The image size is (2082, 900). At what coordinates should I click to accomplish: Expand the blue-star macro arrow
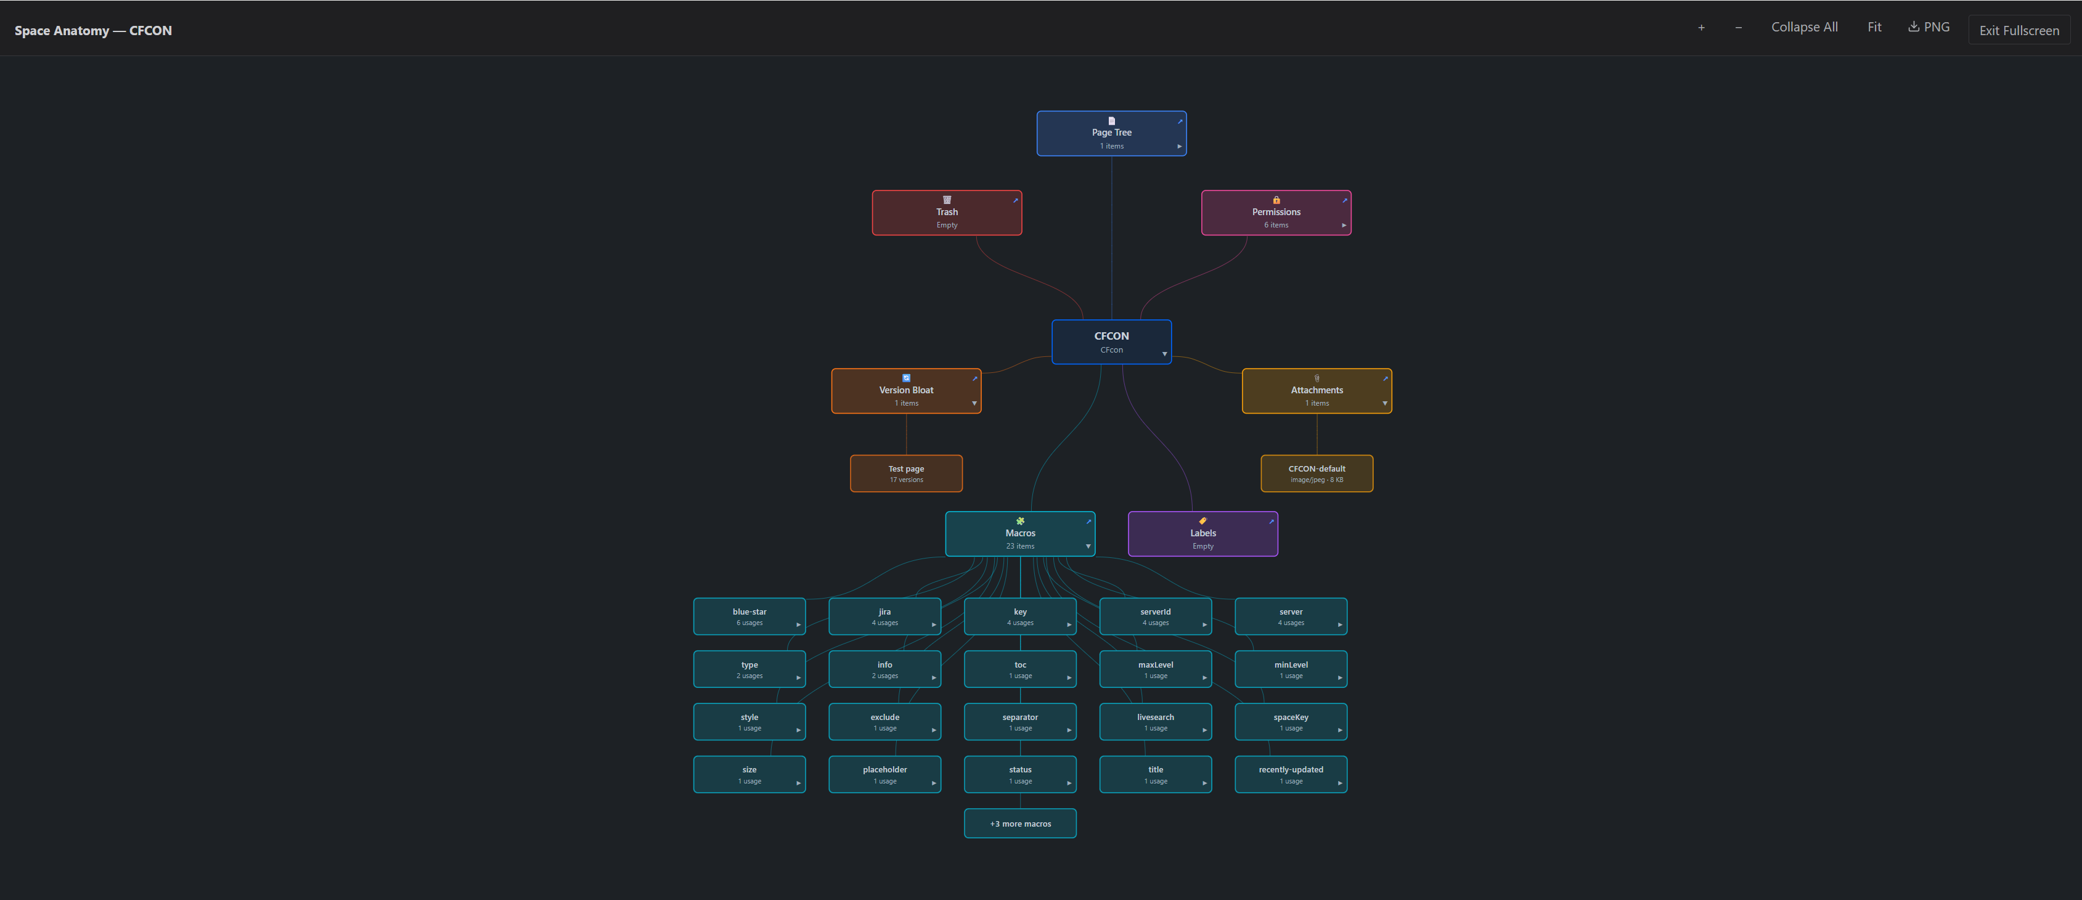[798, 625]
